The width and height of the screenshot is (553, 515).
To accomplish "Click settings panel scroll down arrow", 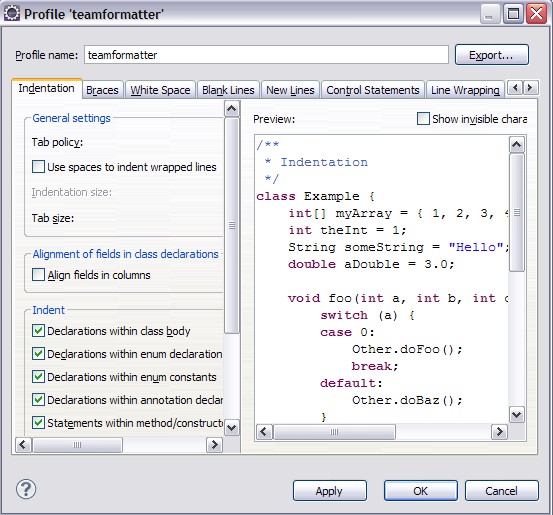I will pyautogui.click(x=232, y=428).
